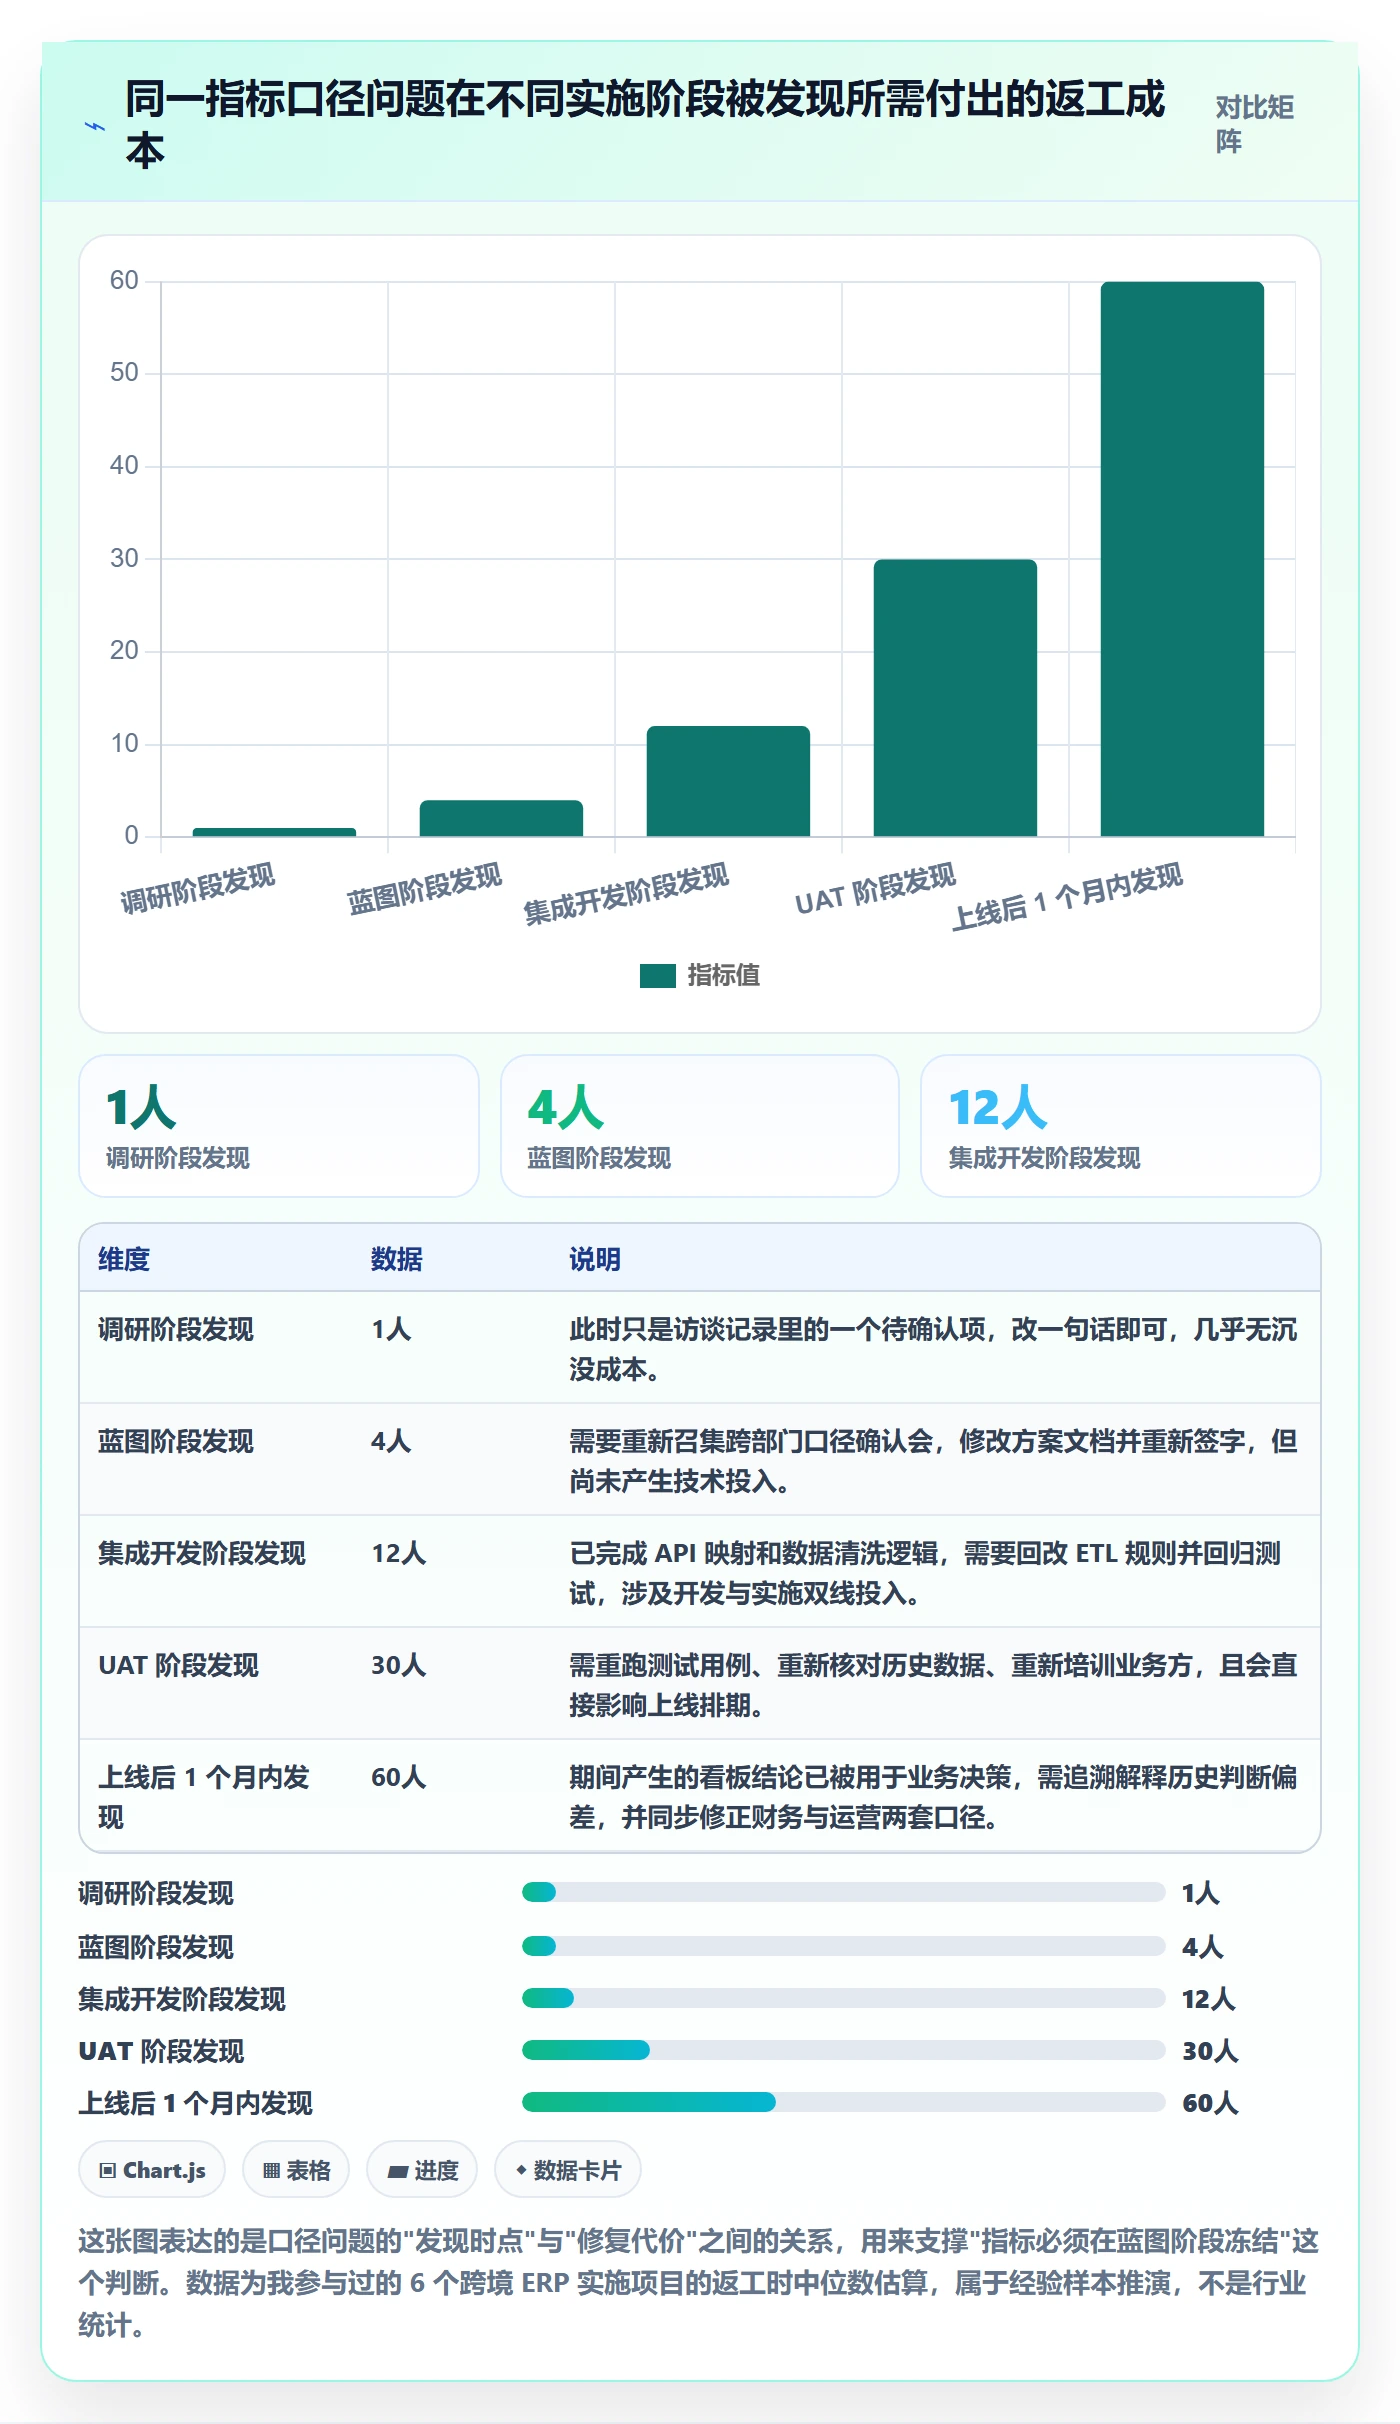Click the 上线后 1 个月内发现 bar in the chart

tap(1182, 559)
